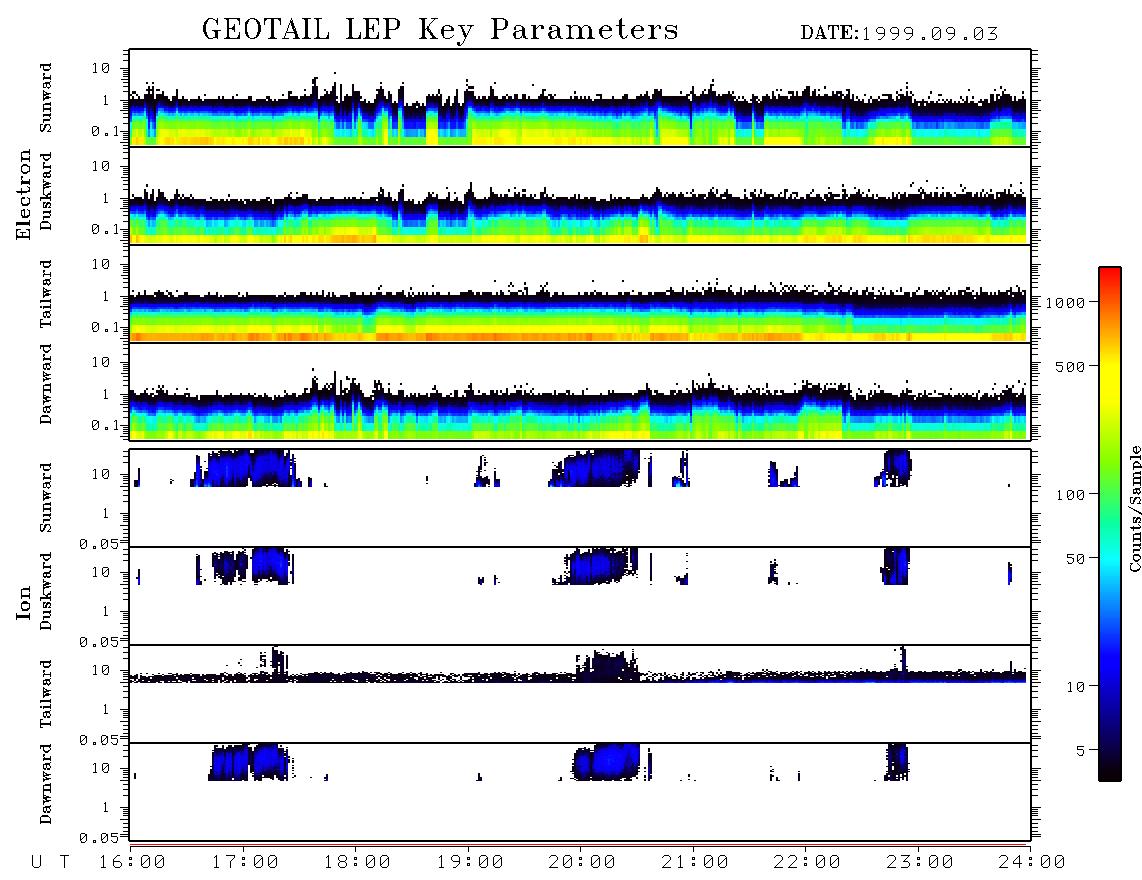Click the 1000 color scale value
The image size is (1142, 880).
[x=1066, y=302]
